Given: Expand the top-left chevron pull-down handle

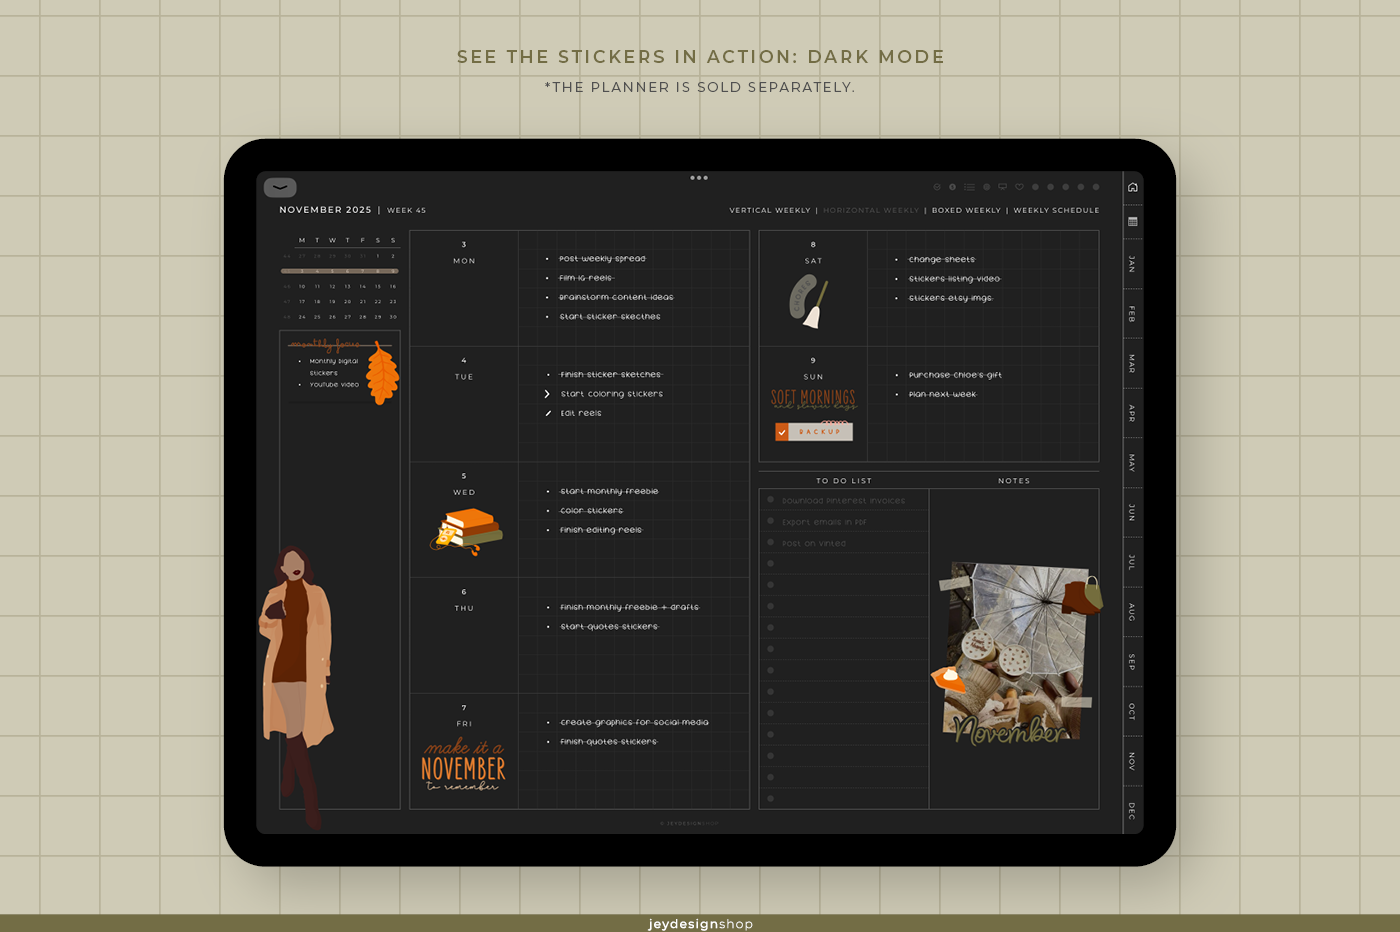Looking at the screenshot, I should coord(280,187).
